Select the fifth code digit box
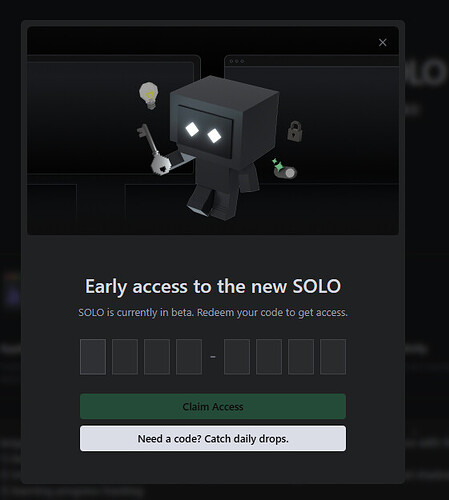Screen dimensions: 449x500 pos(237,357)
